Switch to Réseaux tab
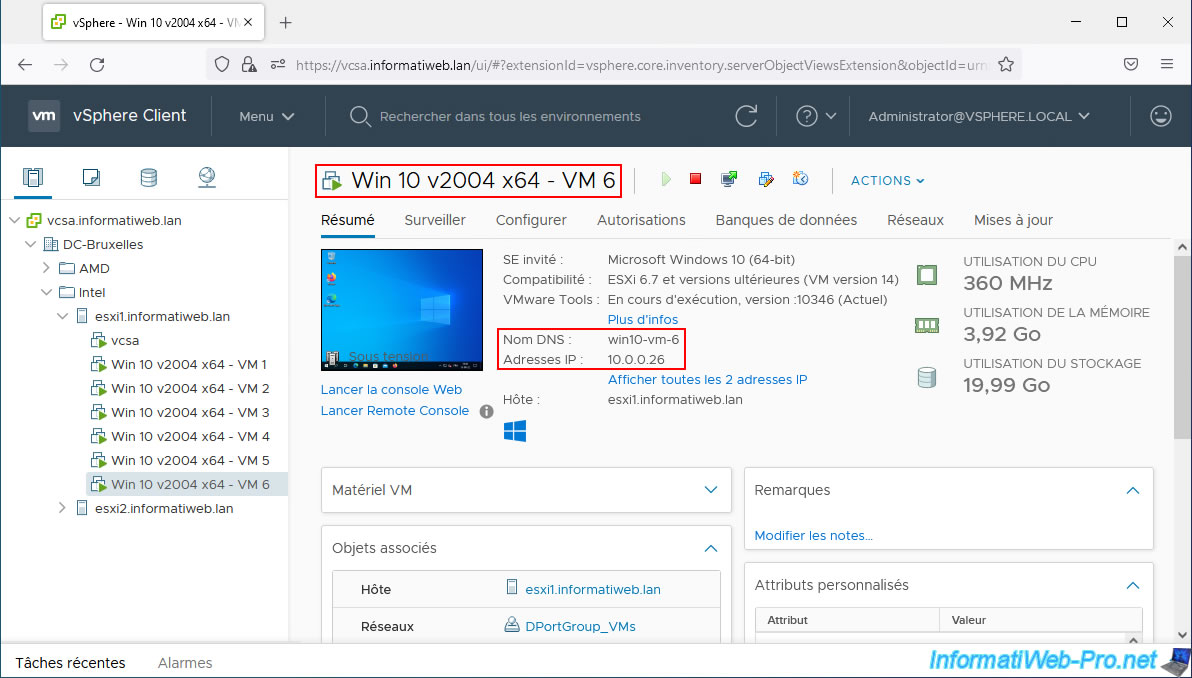This screenshot has height=678, width=1192. point(915,220)
